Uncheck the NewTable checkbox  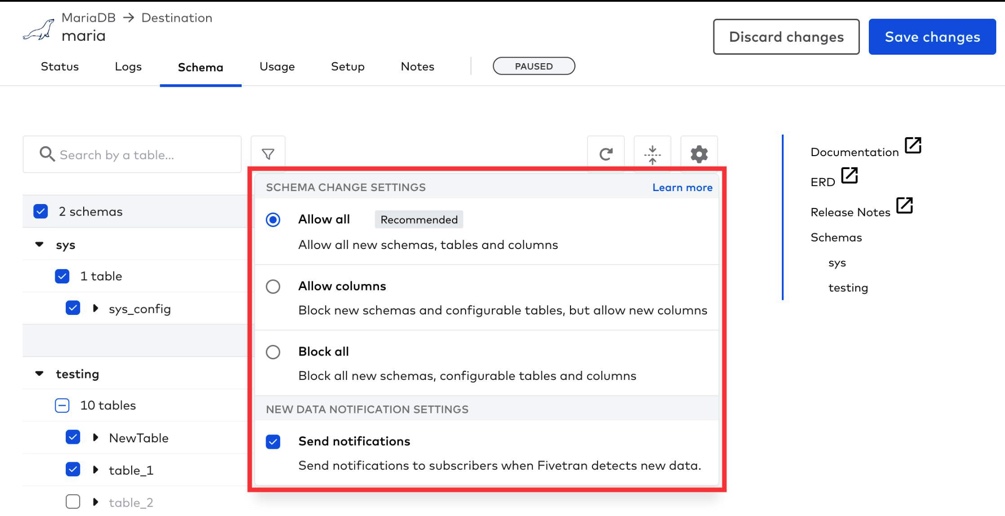73,438
